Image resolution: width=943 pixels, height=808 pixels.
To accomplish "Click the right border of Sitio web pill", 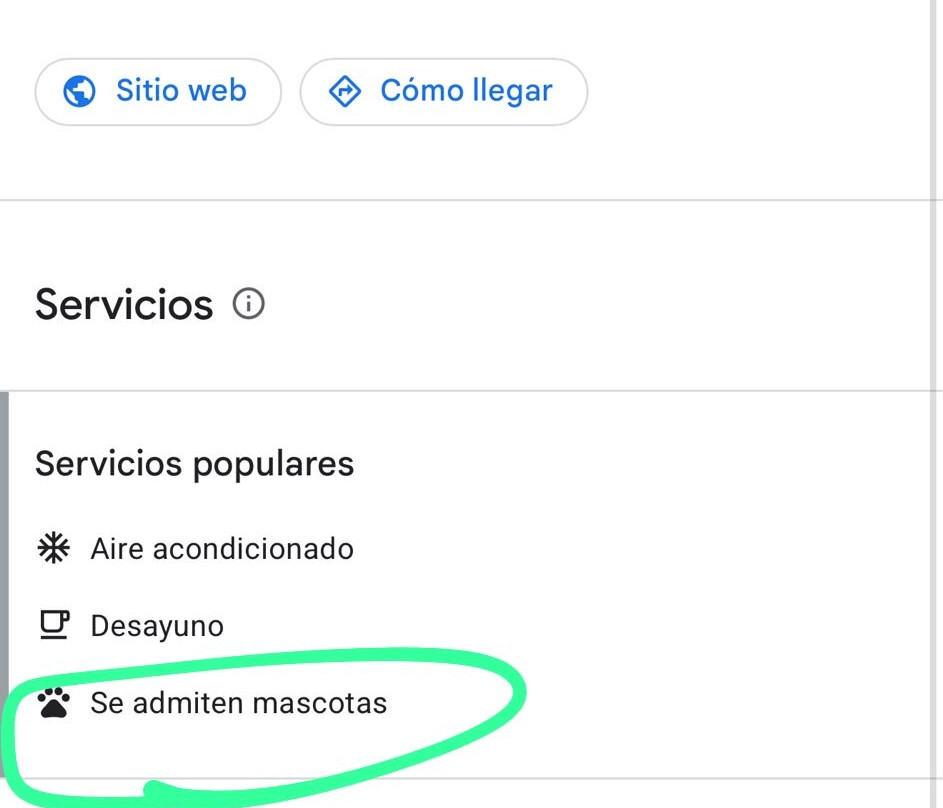I will click(x=280, y=92).
